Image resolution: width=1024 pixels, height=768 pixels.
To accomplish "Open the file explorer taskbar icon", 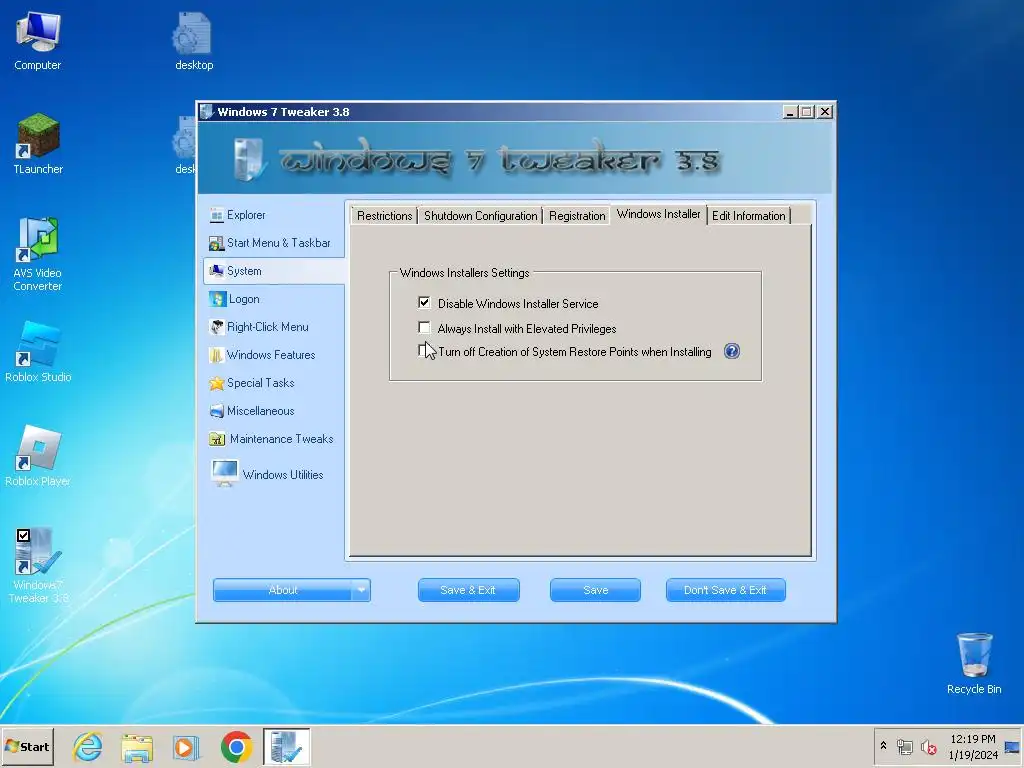I will pos(137,746).
